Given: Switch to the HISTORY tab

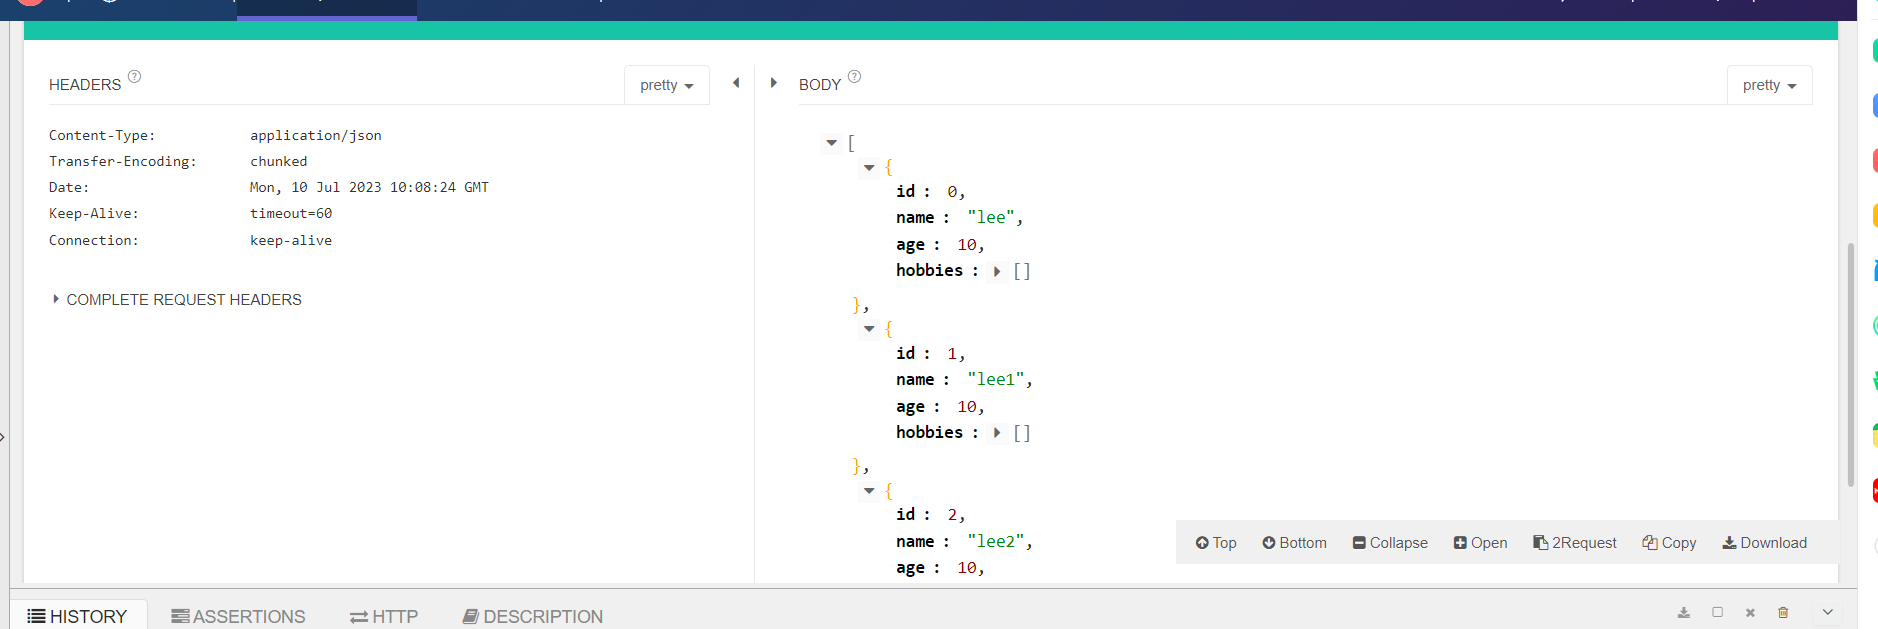Looking at the screenshot, I should [78, 616].
